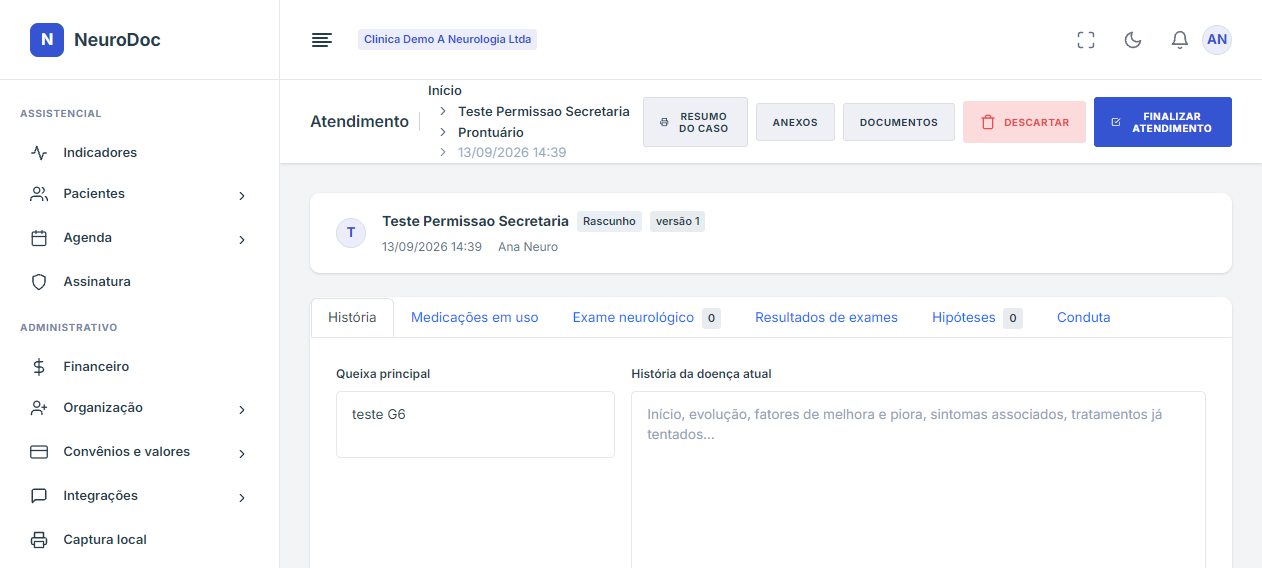
Task: Open the Prontuário breadcrumb link
Action: point(491,132)
